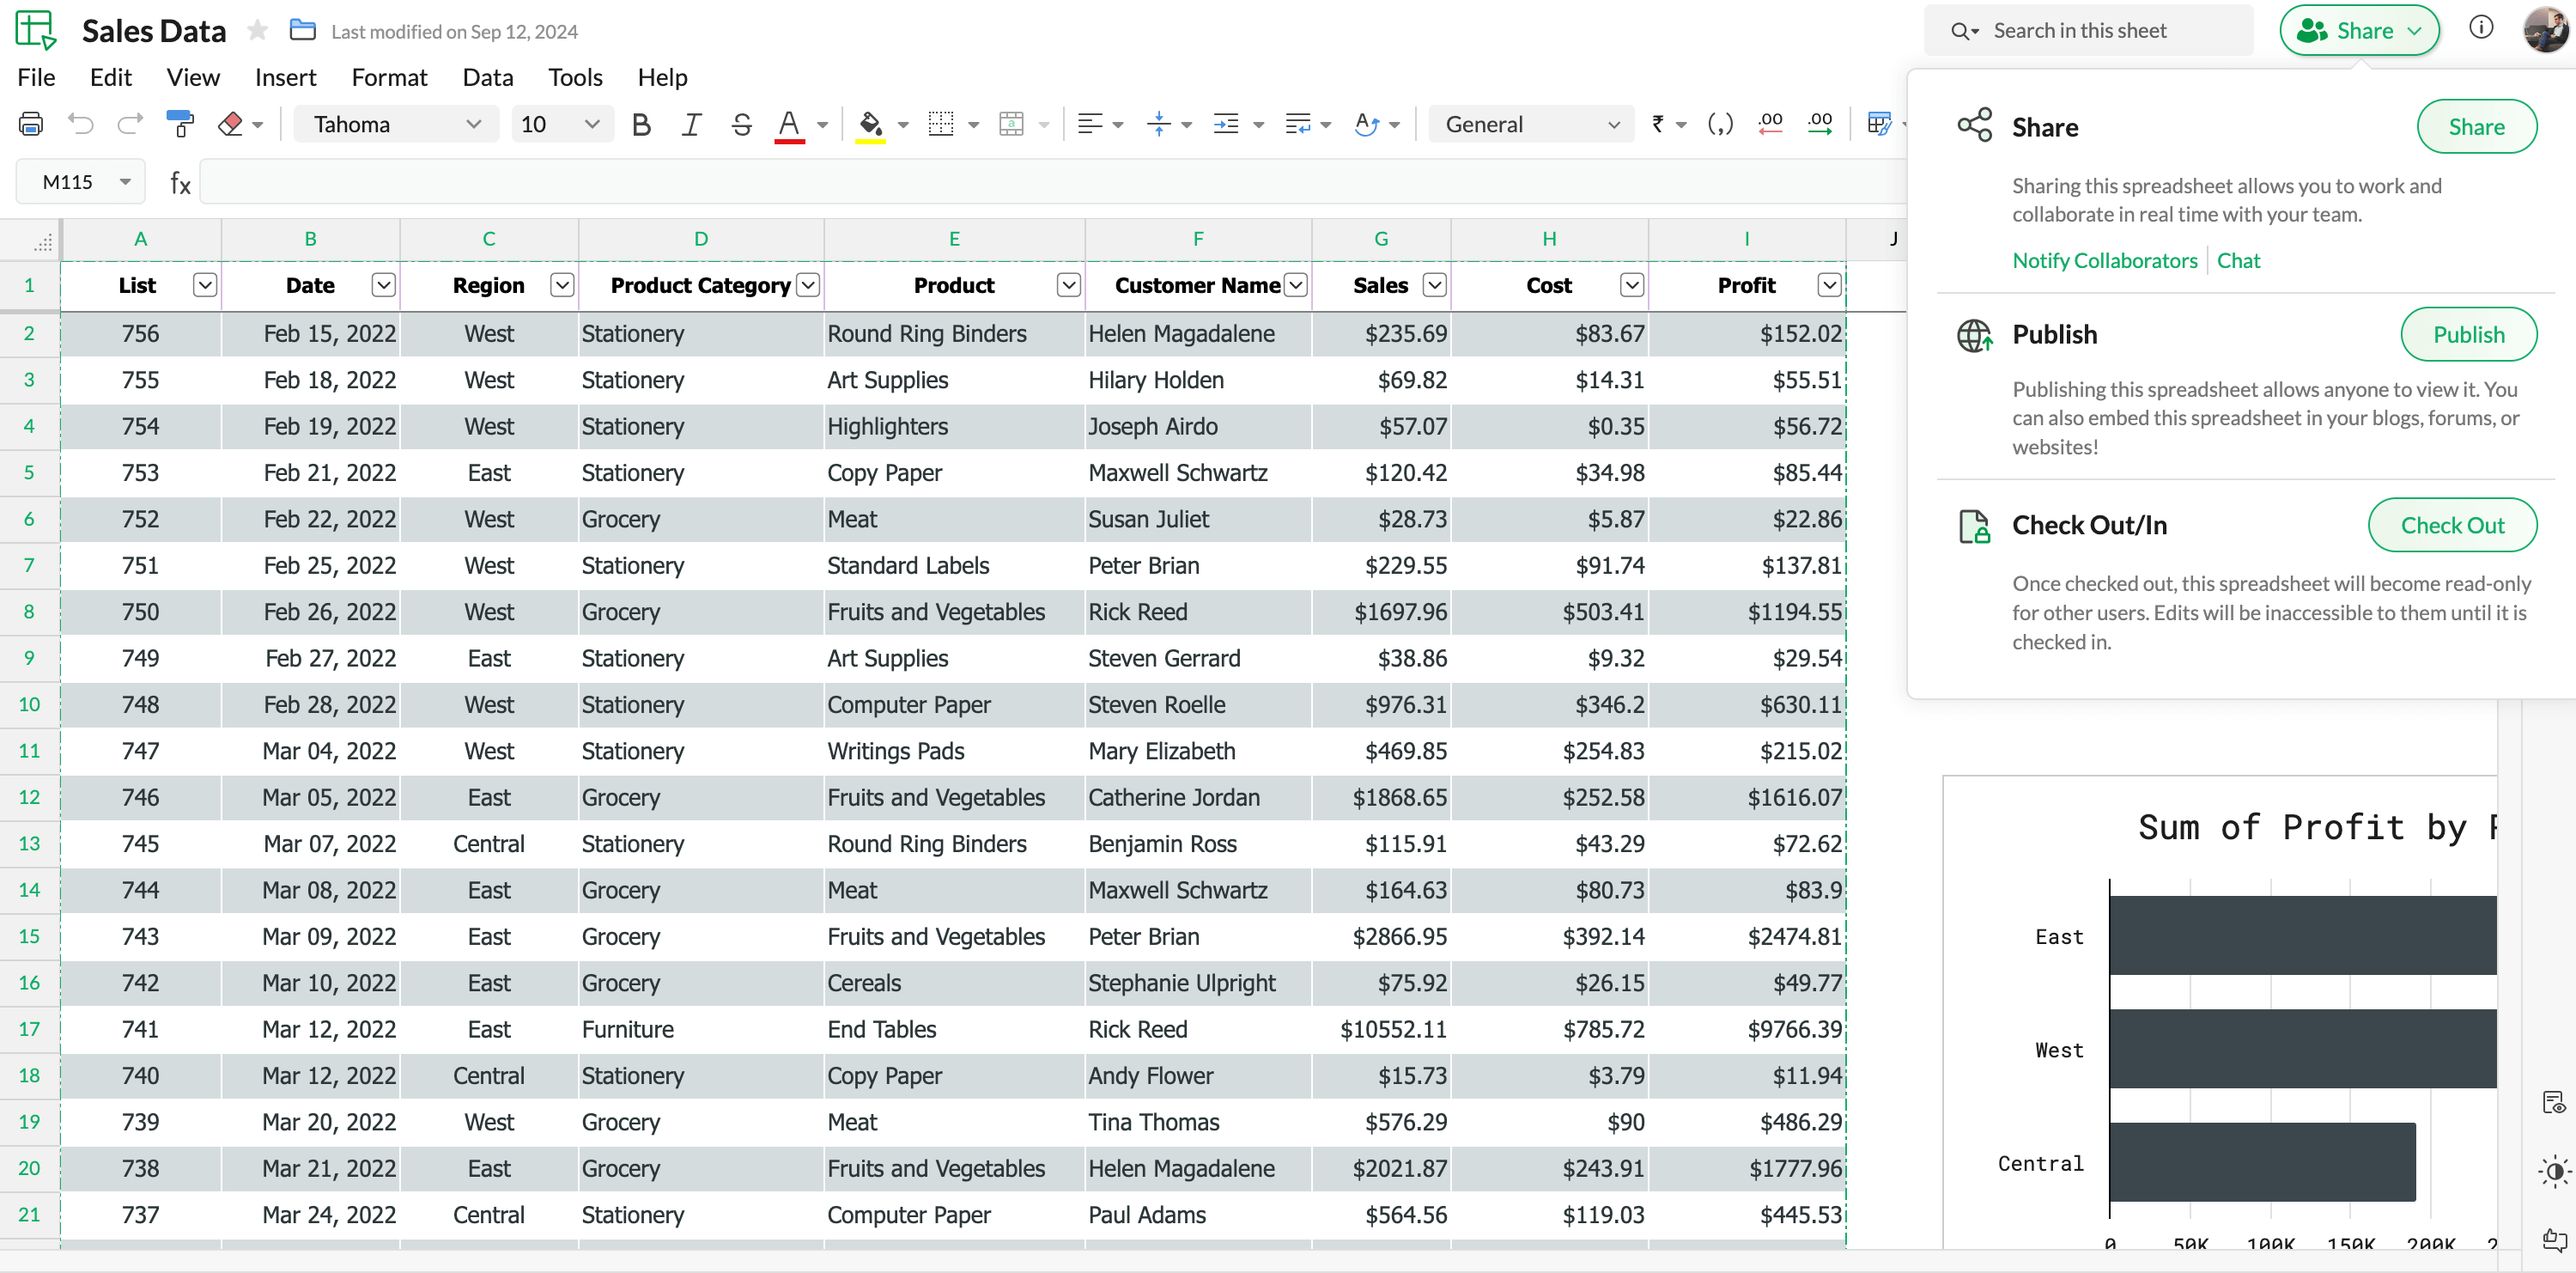Increase decimal places

1820,123
